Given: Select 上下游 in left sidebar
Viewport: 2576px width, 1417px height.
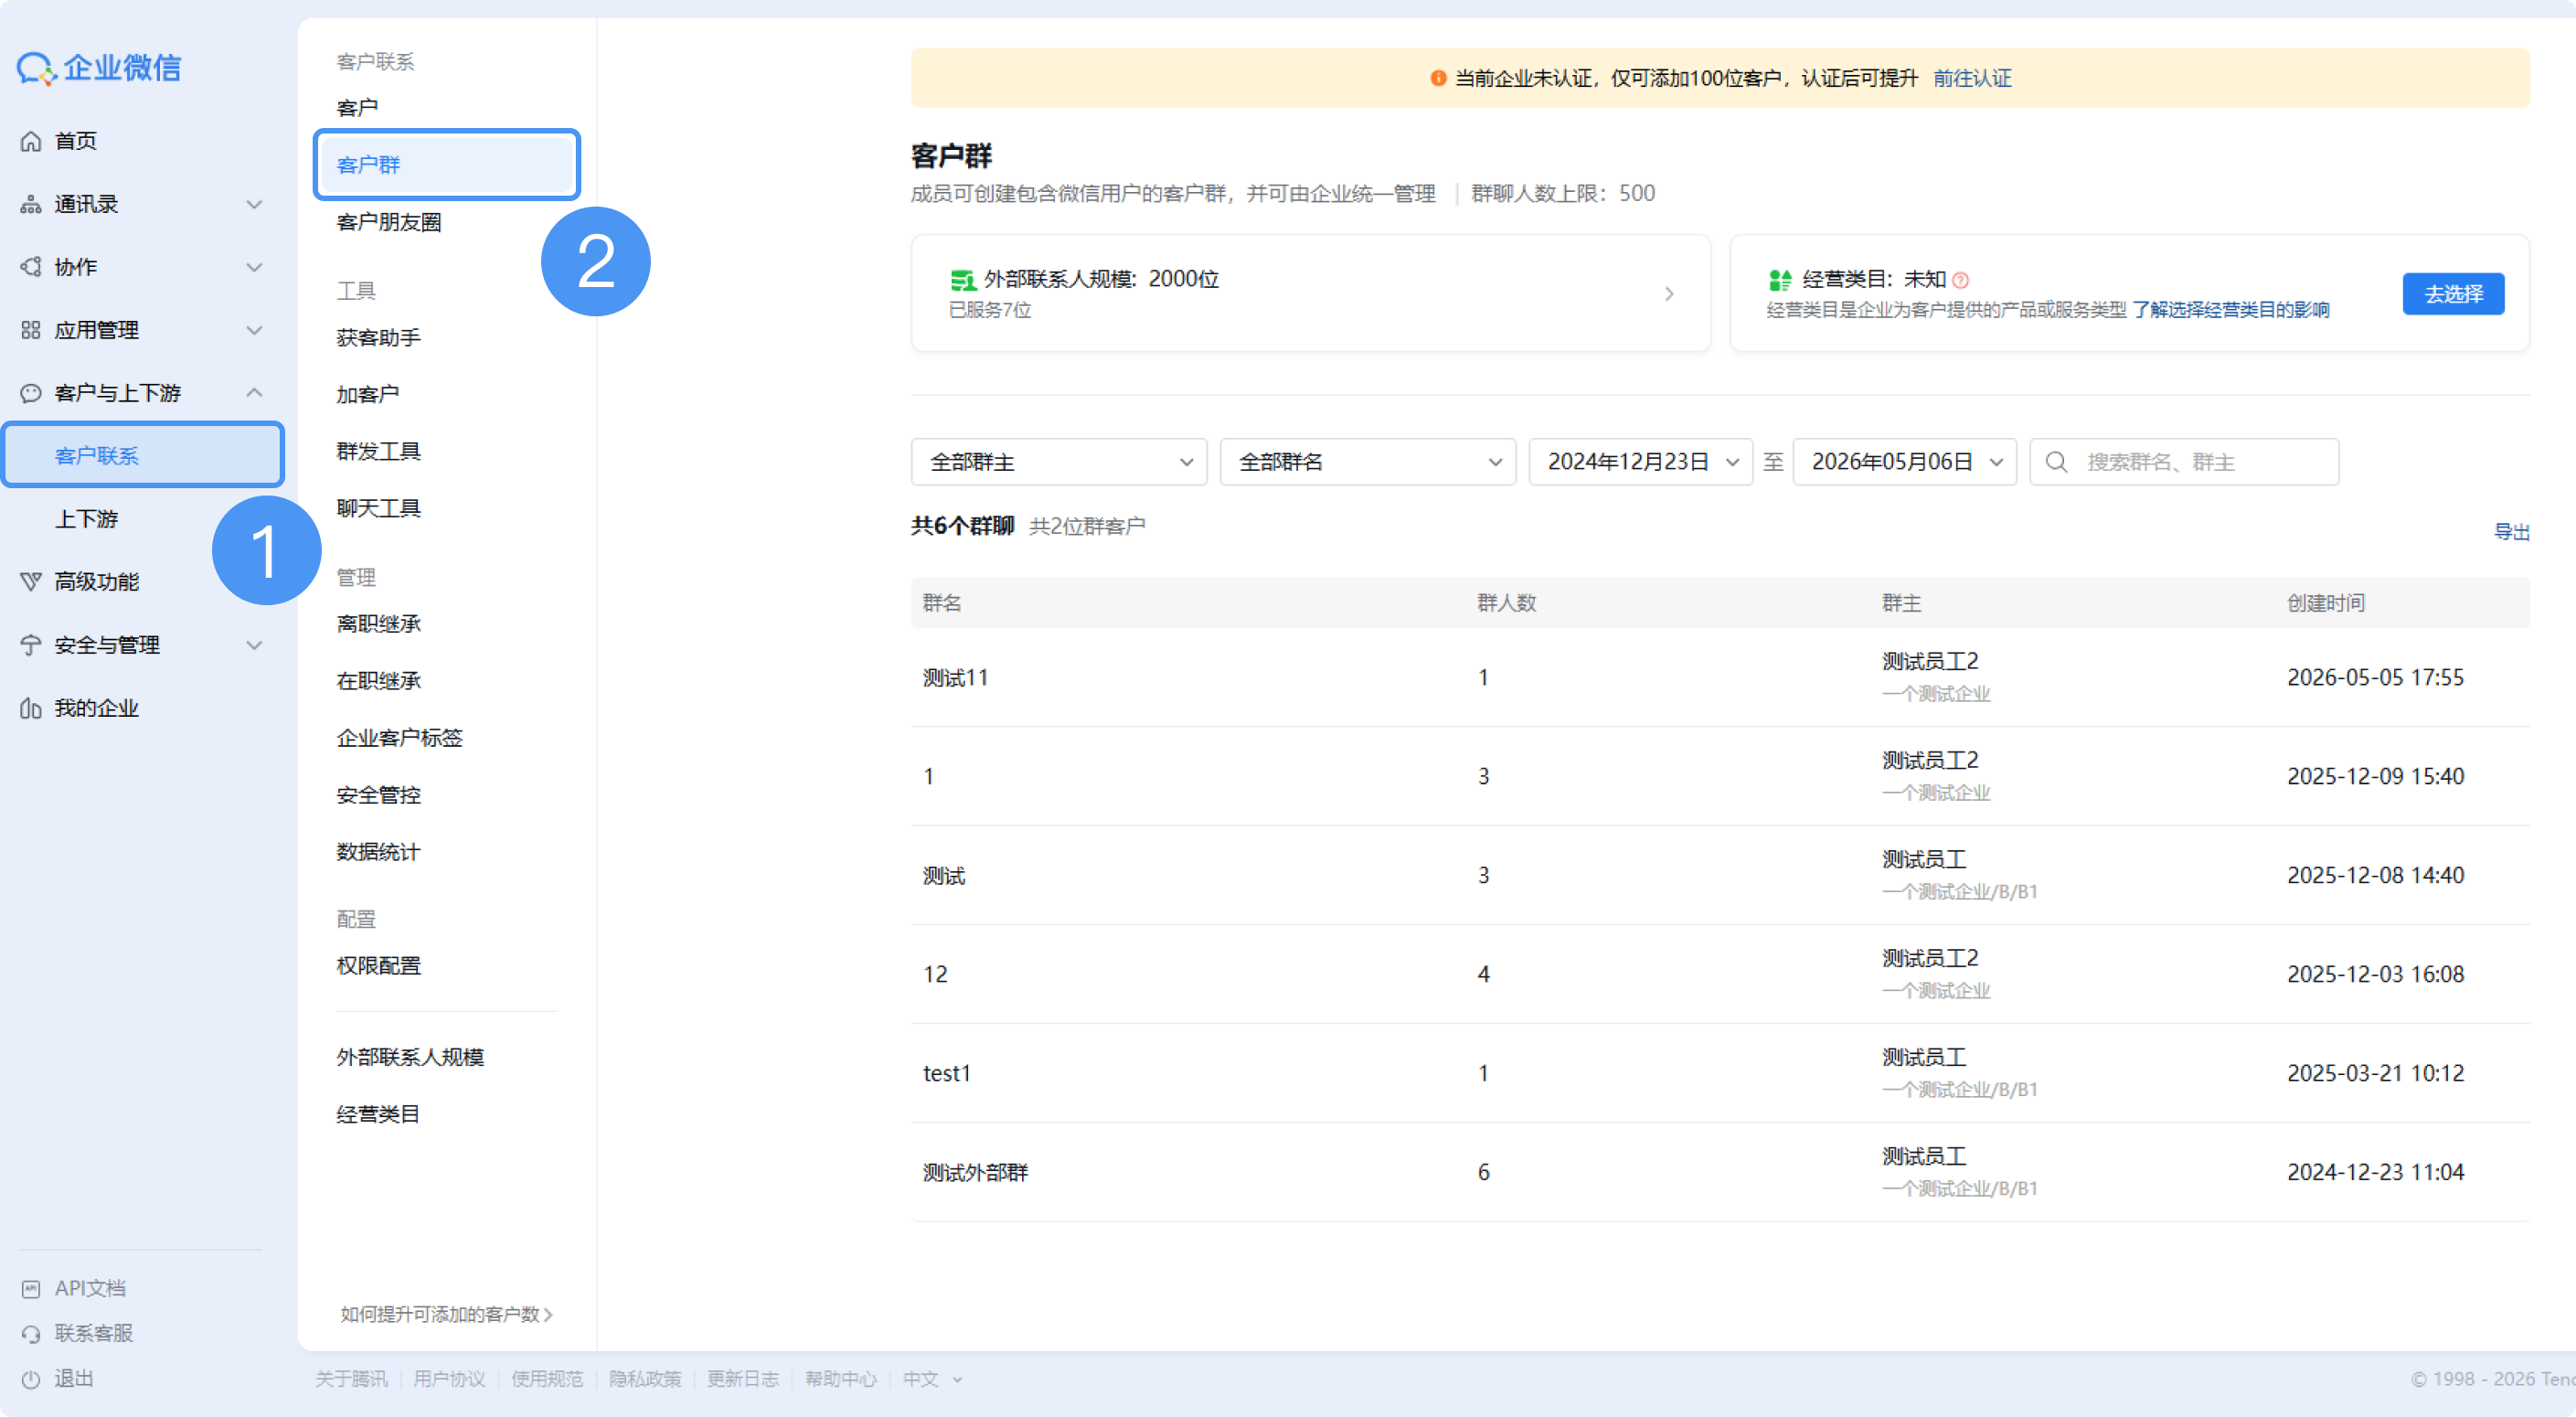Looking at the screenshot, I should click(87, 519).
